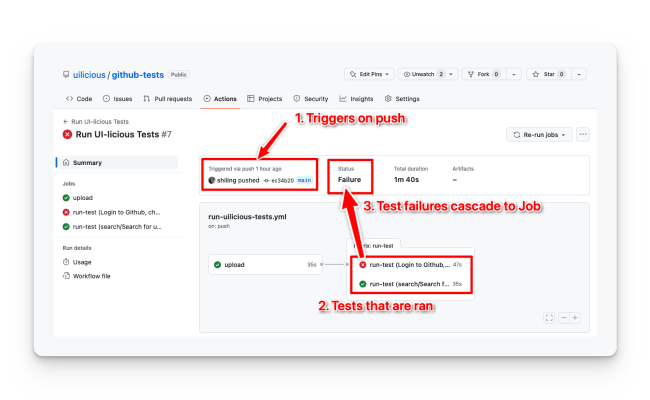Click shiling's avatar in trigger info
Screen dimensions: 650x400
pyautogui.click(x=212, y=180)
